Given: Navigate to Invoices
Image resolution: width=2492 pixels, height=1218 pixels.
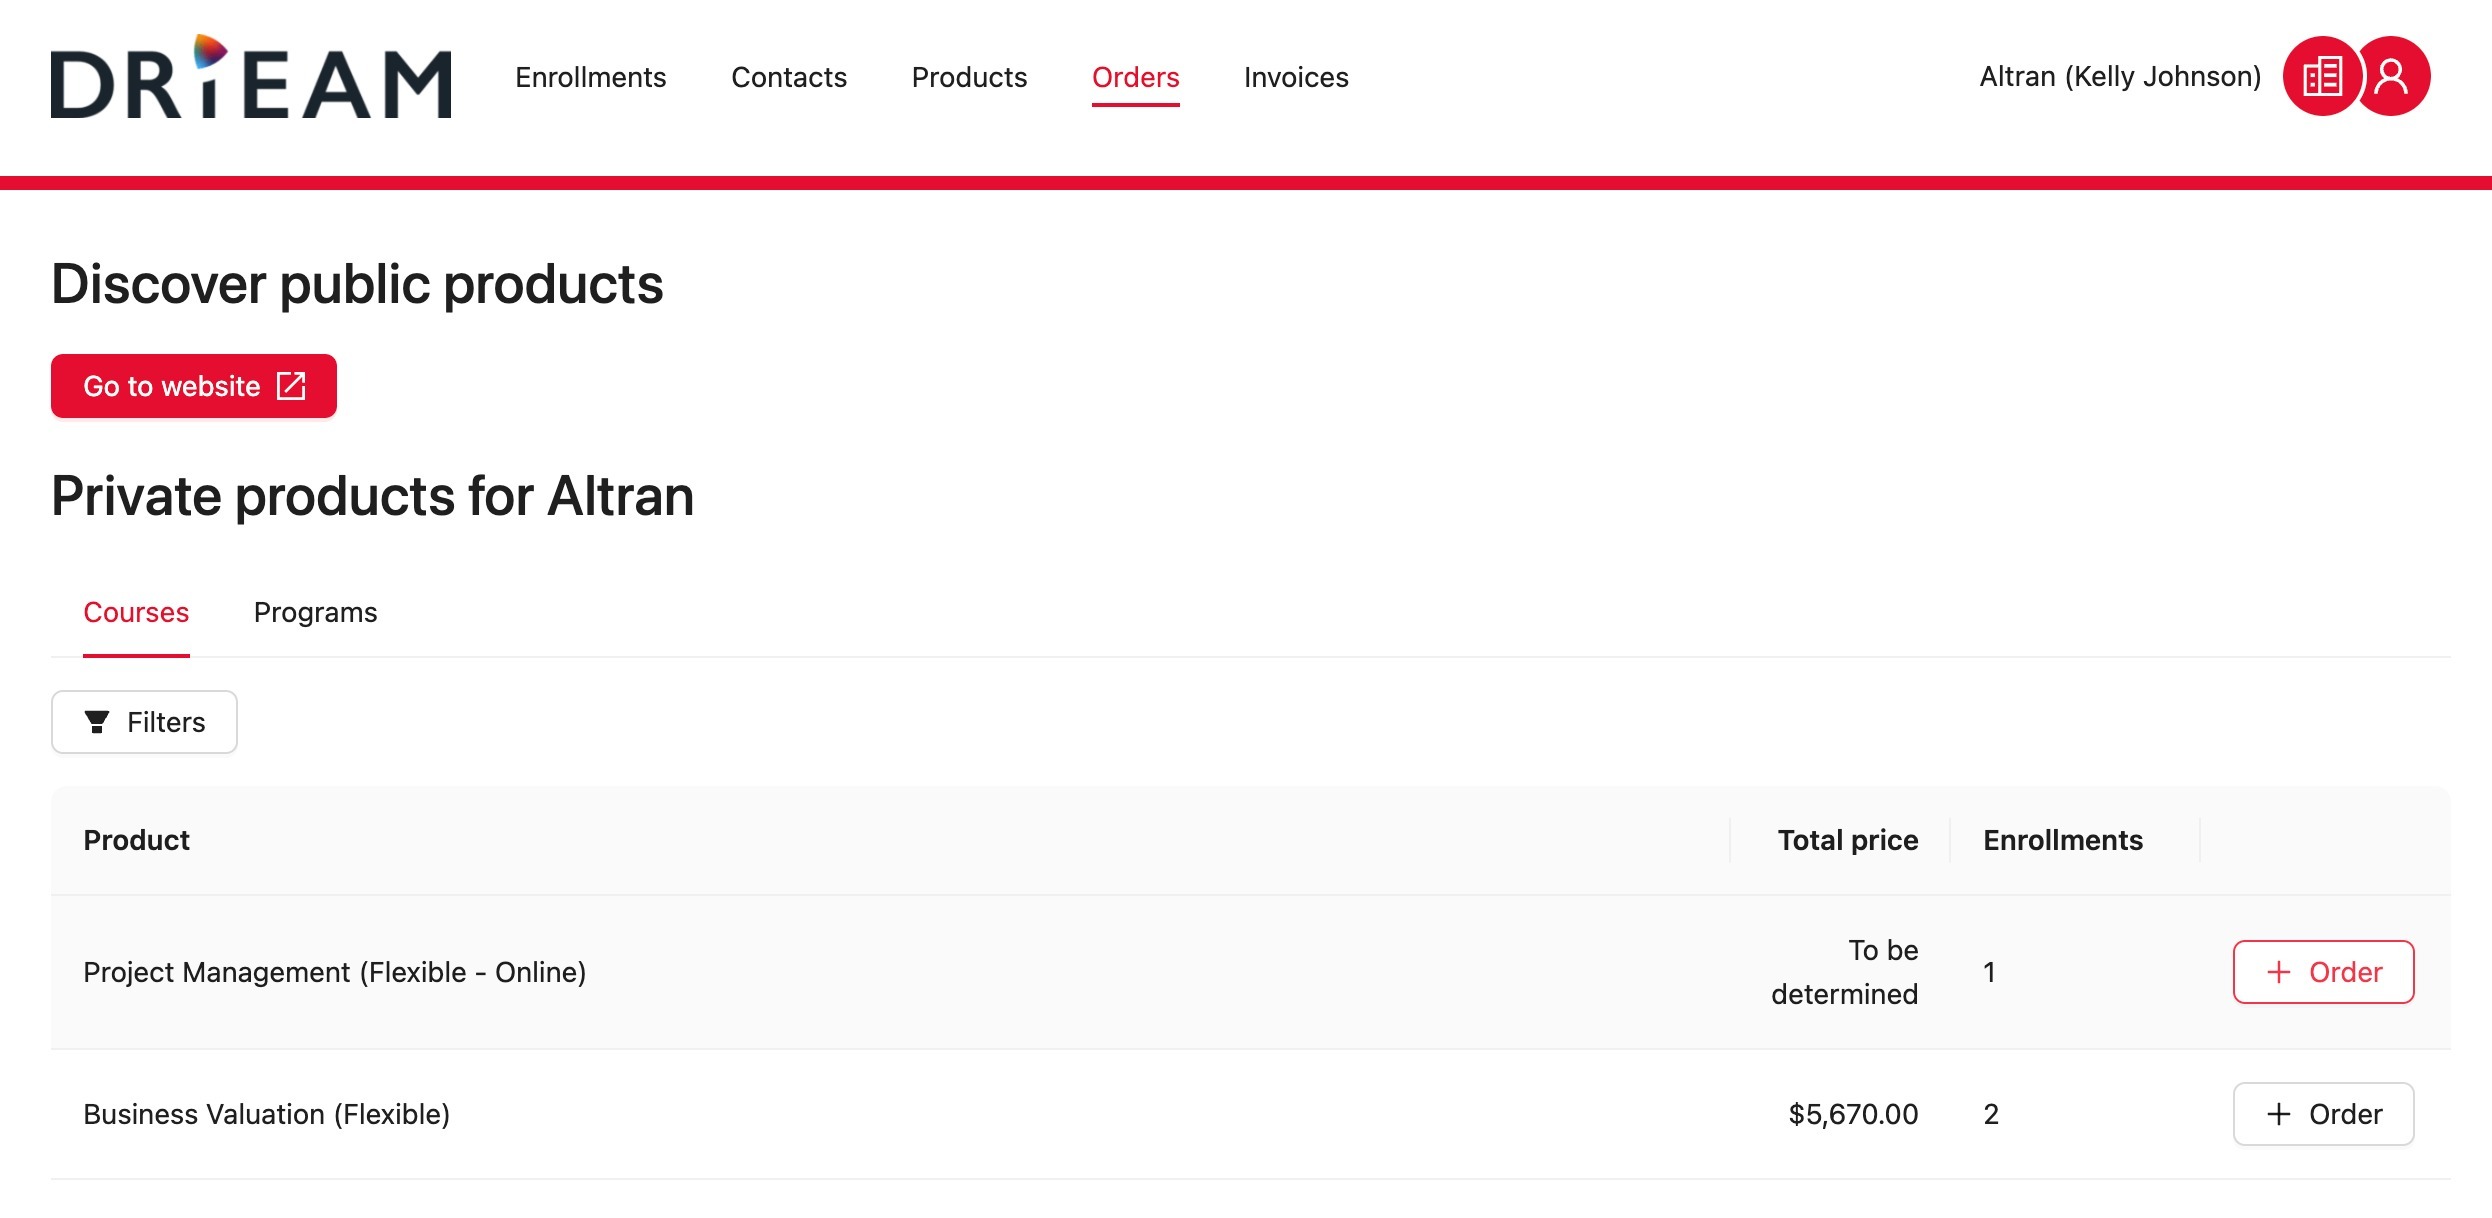Looking at the screenshot, I should [x=1295, y=77].
